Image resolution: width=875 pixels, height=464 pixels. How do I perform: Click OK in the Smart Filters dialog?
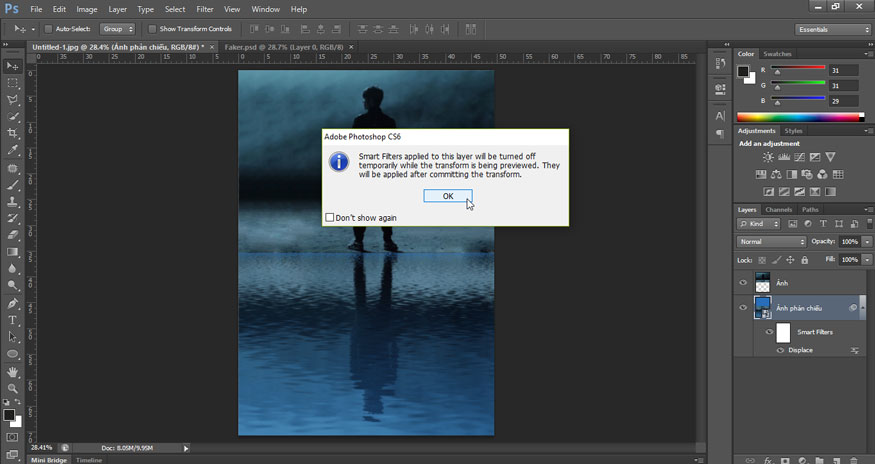point(448,196)
